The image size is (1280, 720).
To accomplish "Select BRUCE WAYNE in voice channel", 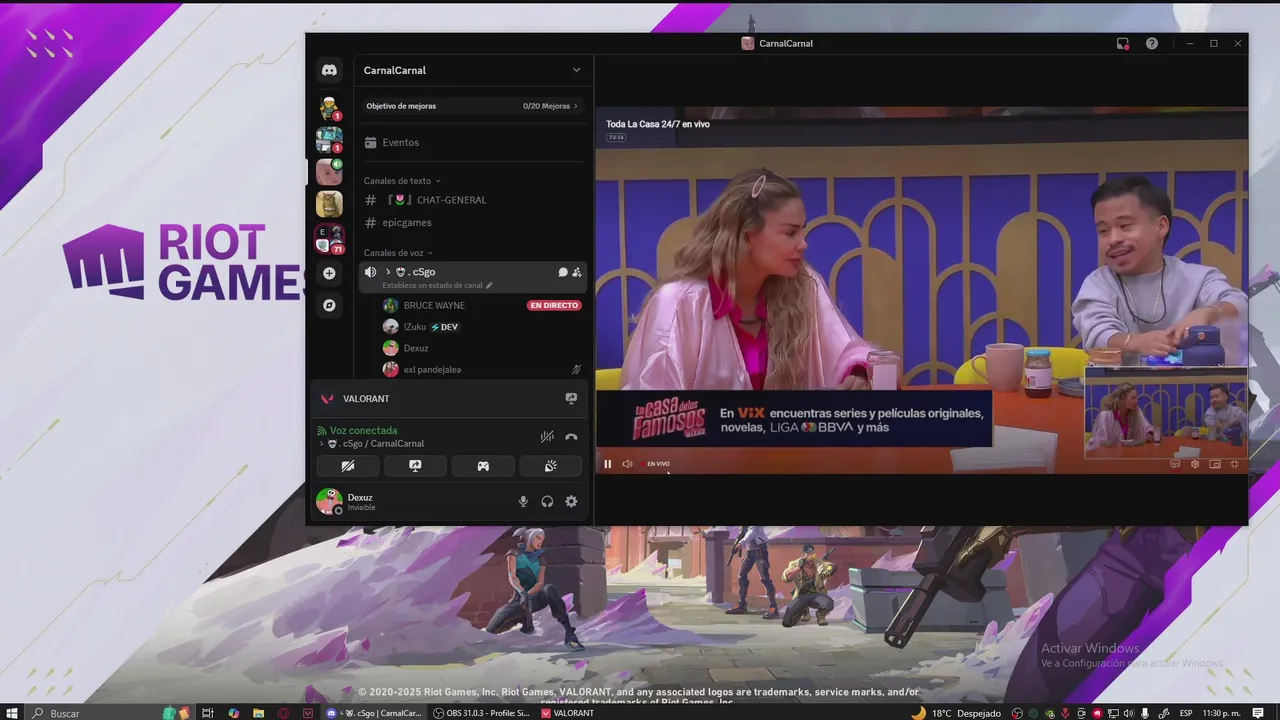I will point(434,305).
